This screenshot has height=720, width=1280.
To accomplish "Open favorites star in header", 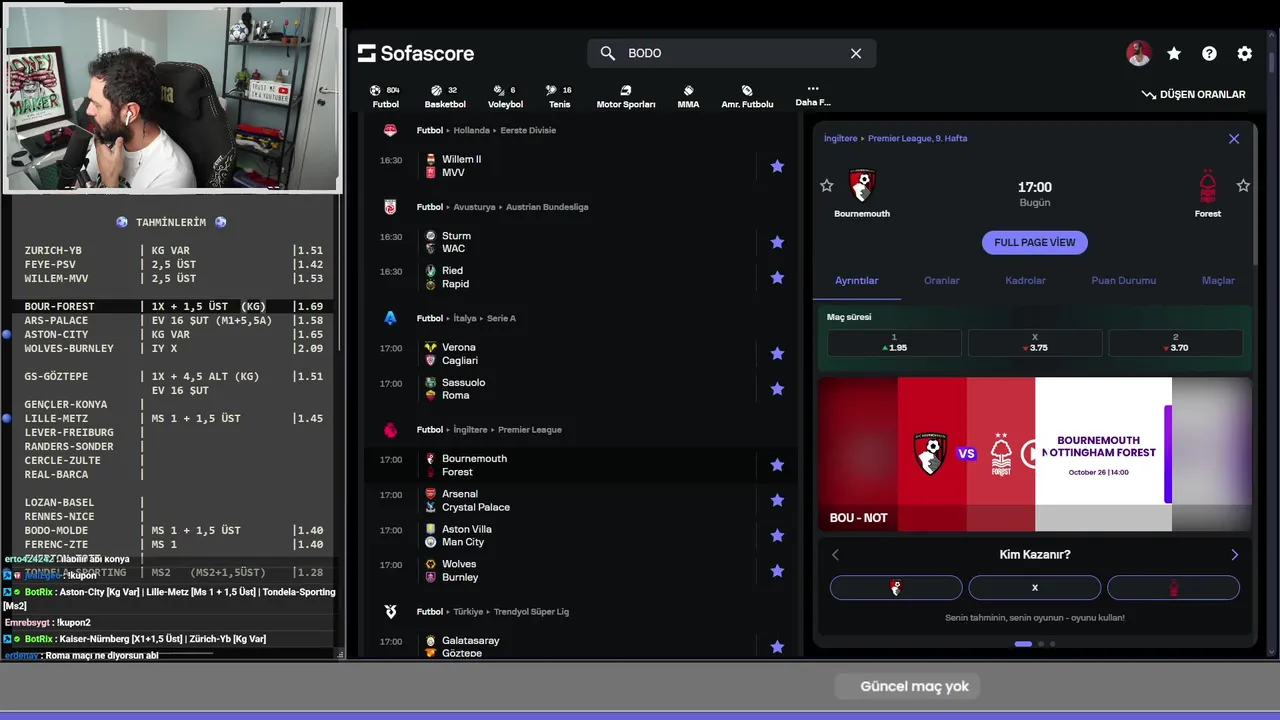I will point(1174,54).
